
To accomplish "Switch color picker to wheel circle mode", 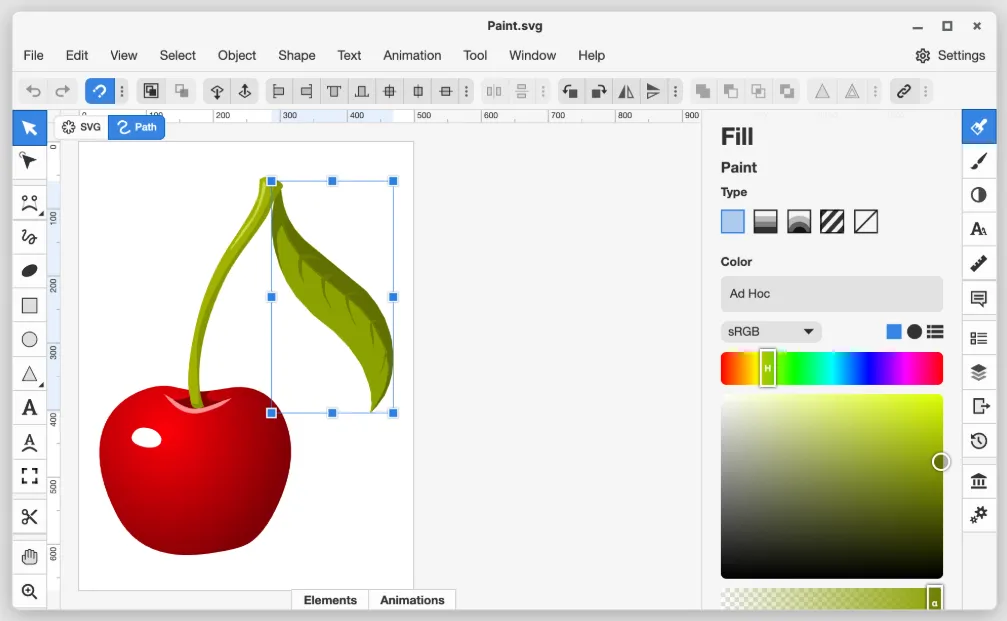I will click(915, 331).
